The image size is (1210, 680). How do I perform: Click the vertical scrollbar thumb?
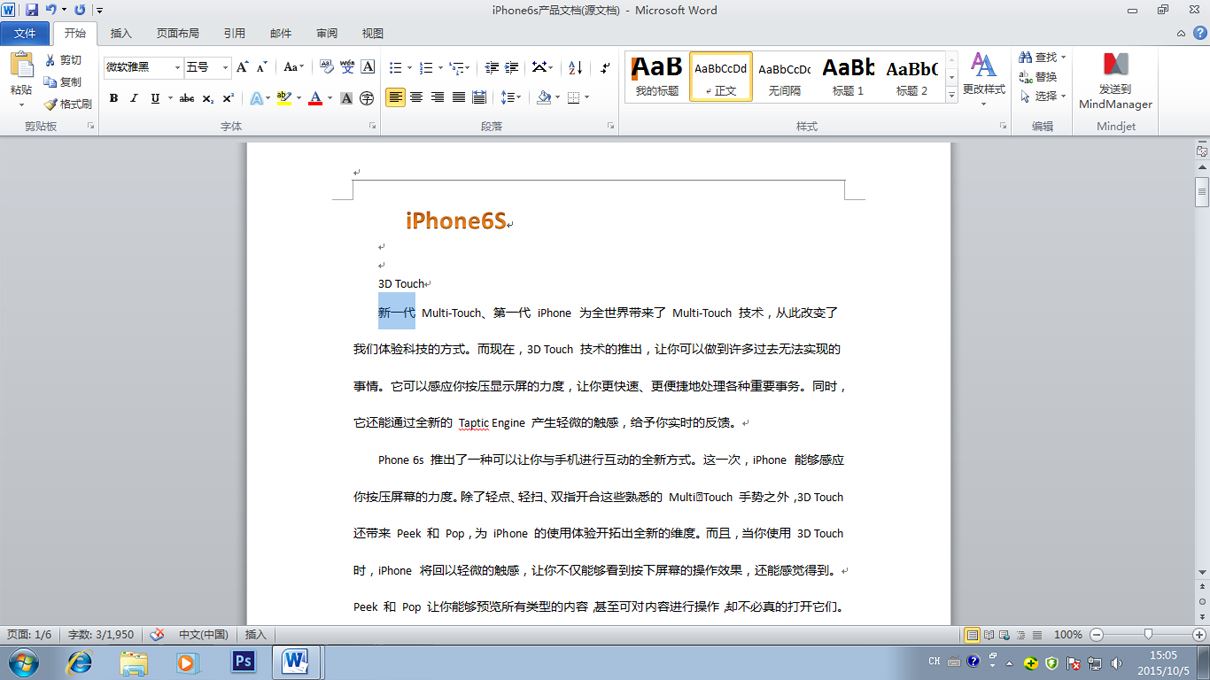point(1202,191)
